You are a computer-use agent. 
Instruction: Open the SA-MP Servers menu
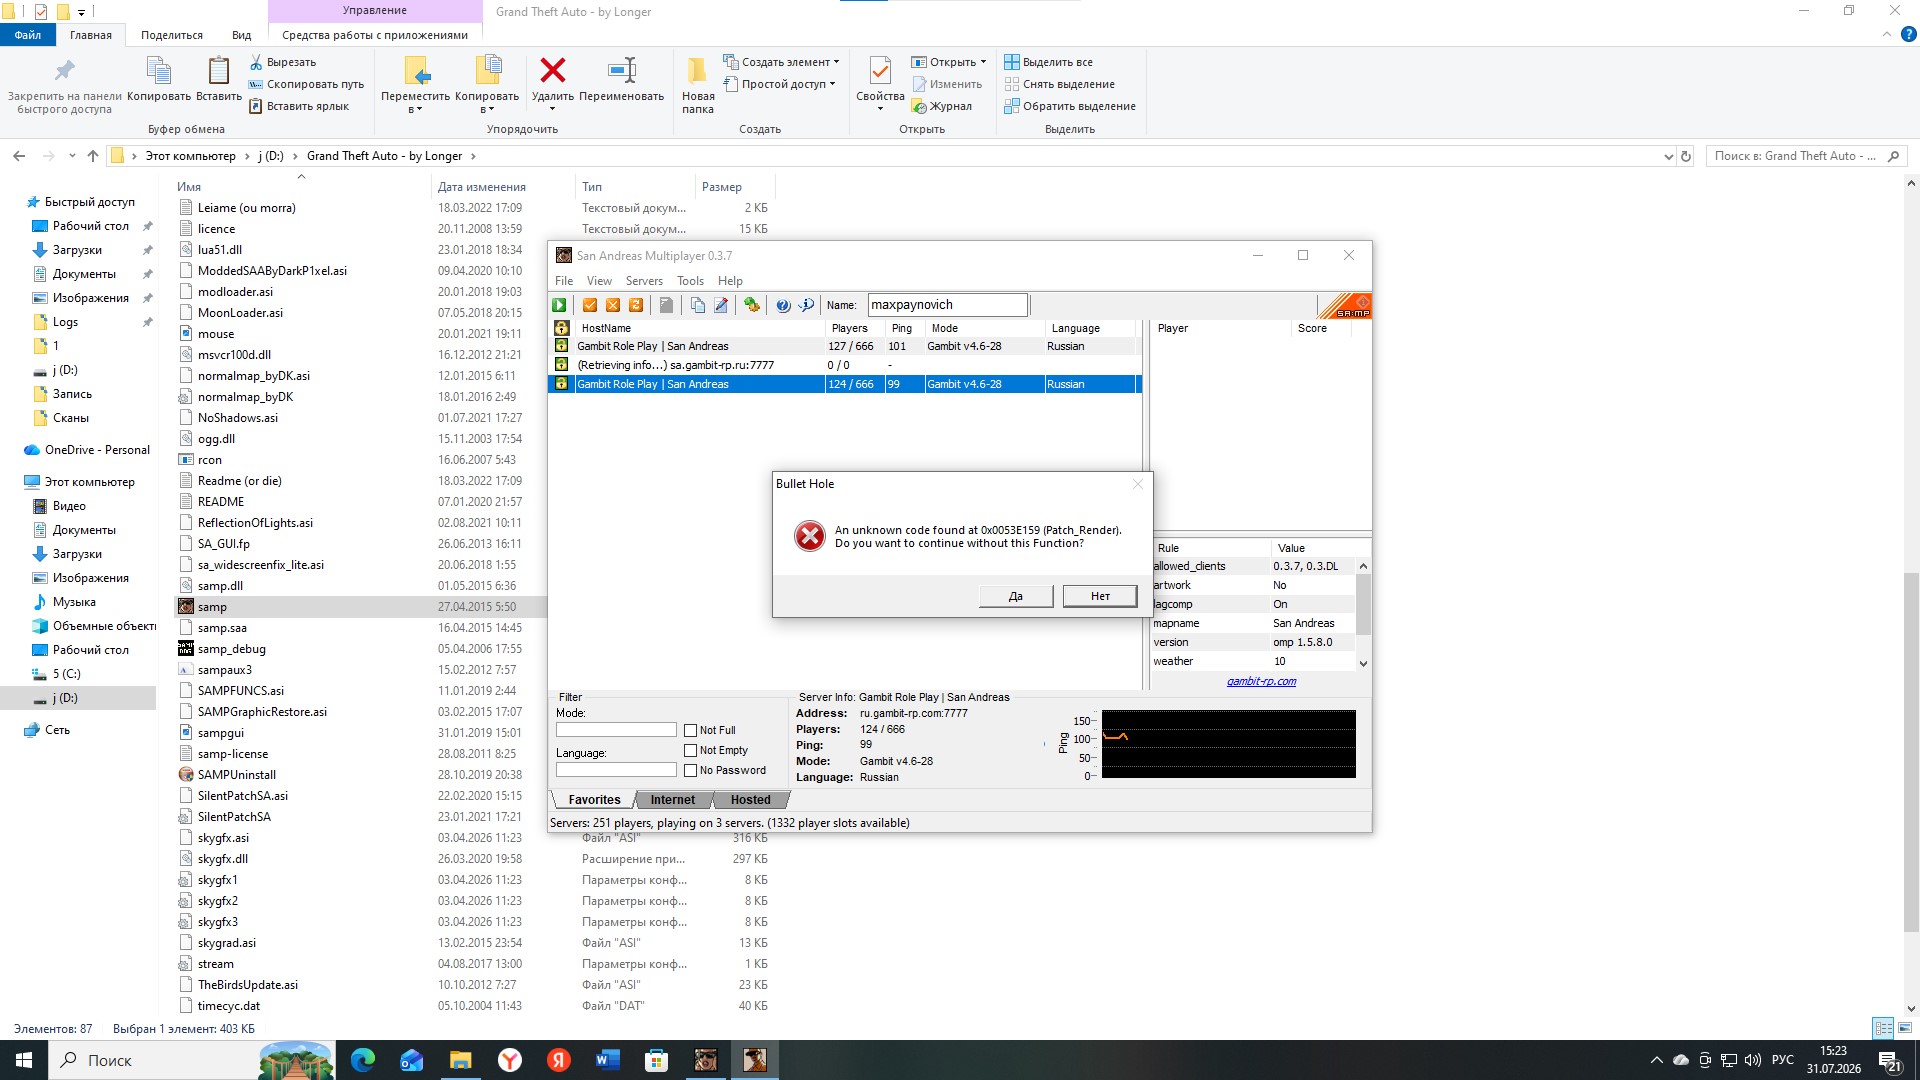coord(644,281)
